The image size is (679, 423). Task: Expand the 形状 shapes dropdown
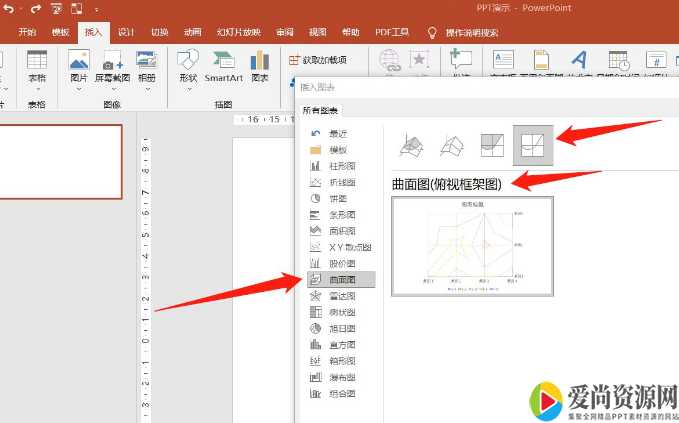187,68
